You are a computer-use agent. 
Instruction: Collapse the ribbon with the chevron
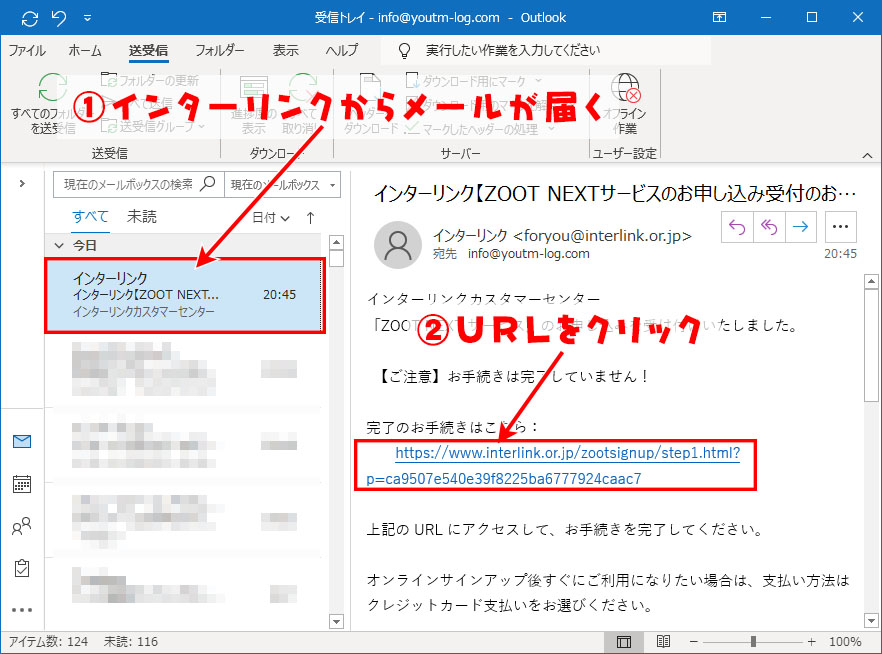tap(867, 155)
